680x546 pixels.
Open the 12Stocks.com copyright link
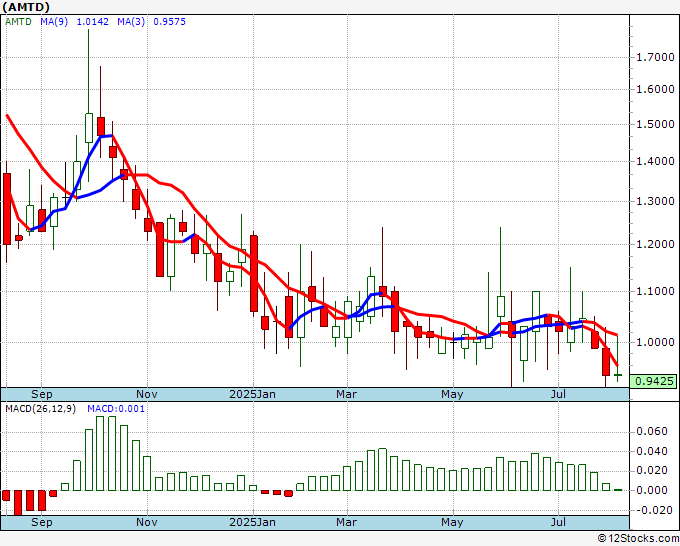tap(638, 539)
